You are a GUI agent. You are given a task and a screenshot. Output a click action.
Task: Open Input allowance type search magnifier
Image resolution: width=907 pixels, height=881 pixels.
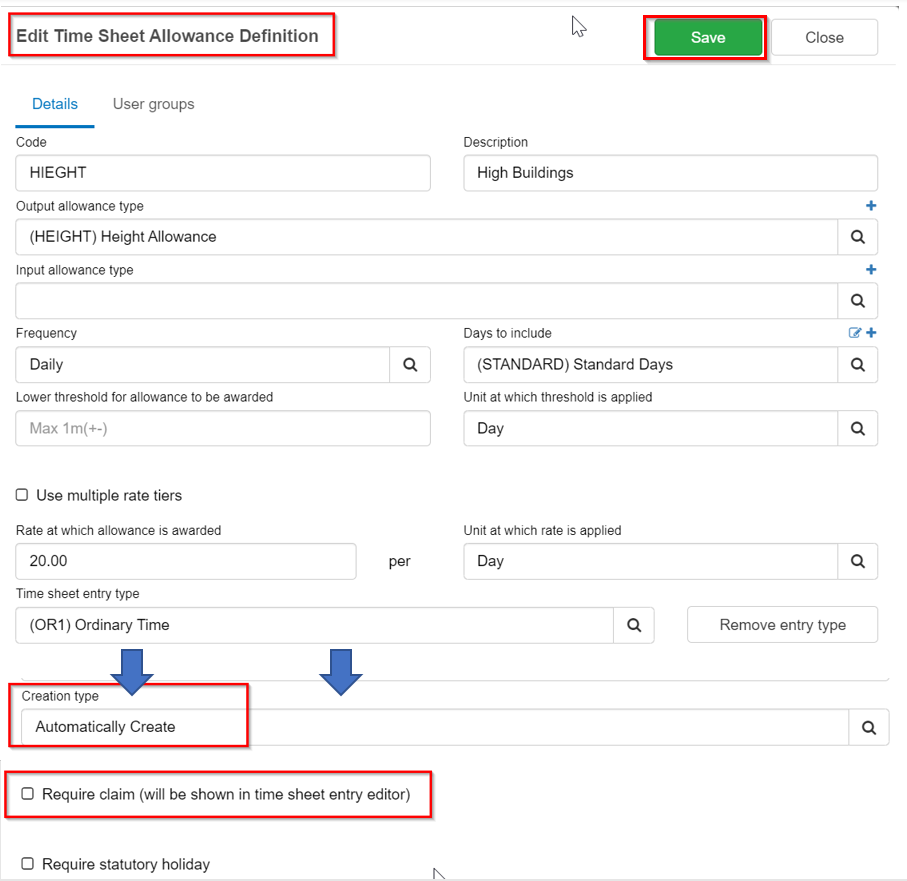[x=857, y=301]
